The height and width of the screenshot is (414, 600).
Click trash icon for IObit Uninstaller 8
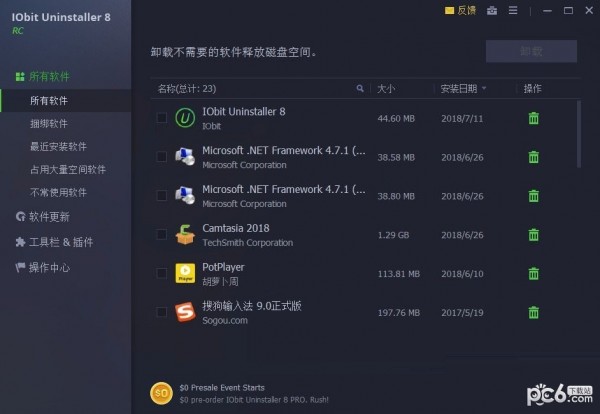click(x=533, y=118)
